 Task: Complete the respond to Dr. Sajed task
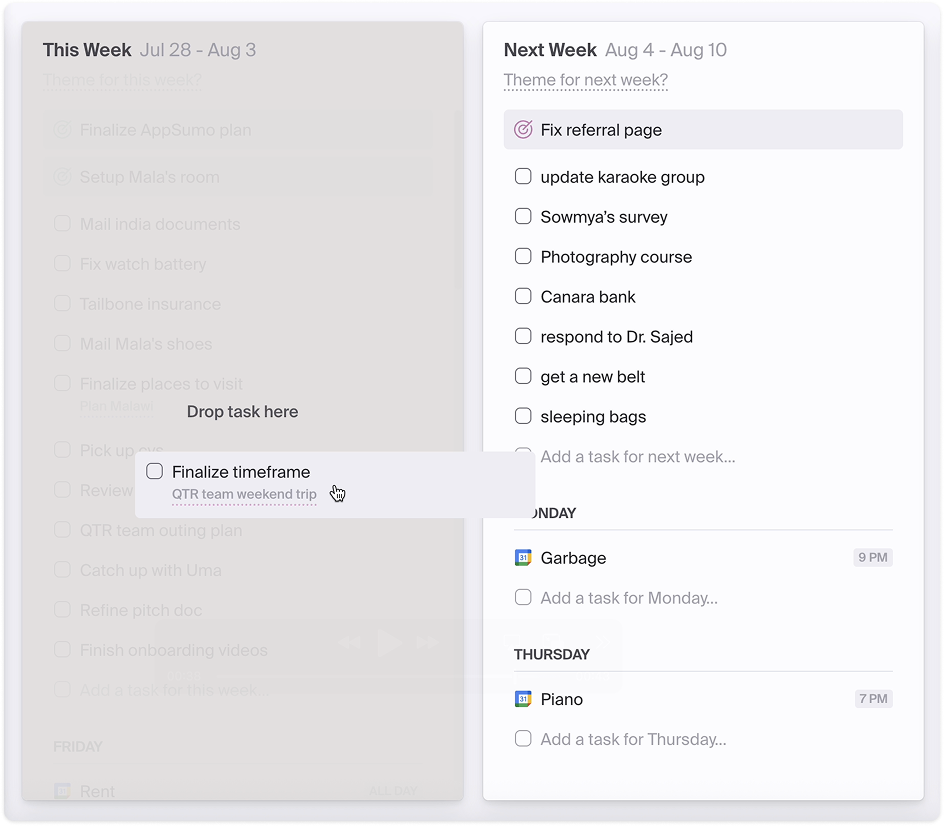pyautogui.click(x=523, y=337)
